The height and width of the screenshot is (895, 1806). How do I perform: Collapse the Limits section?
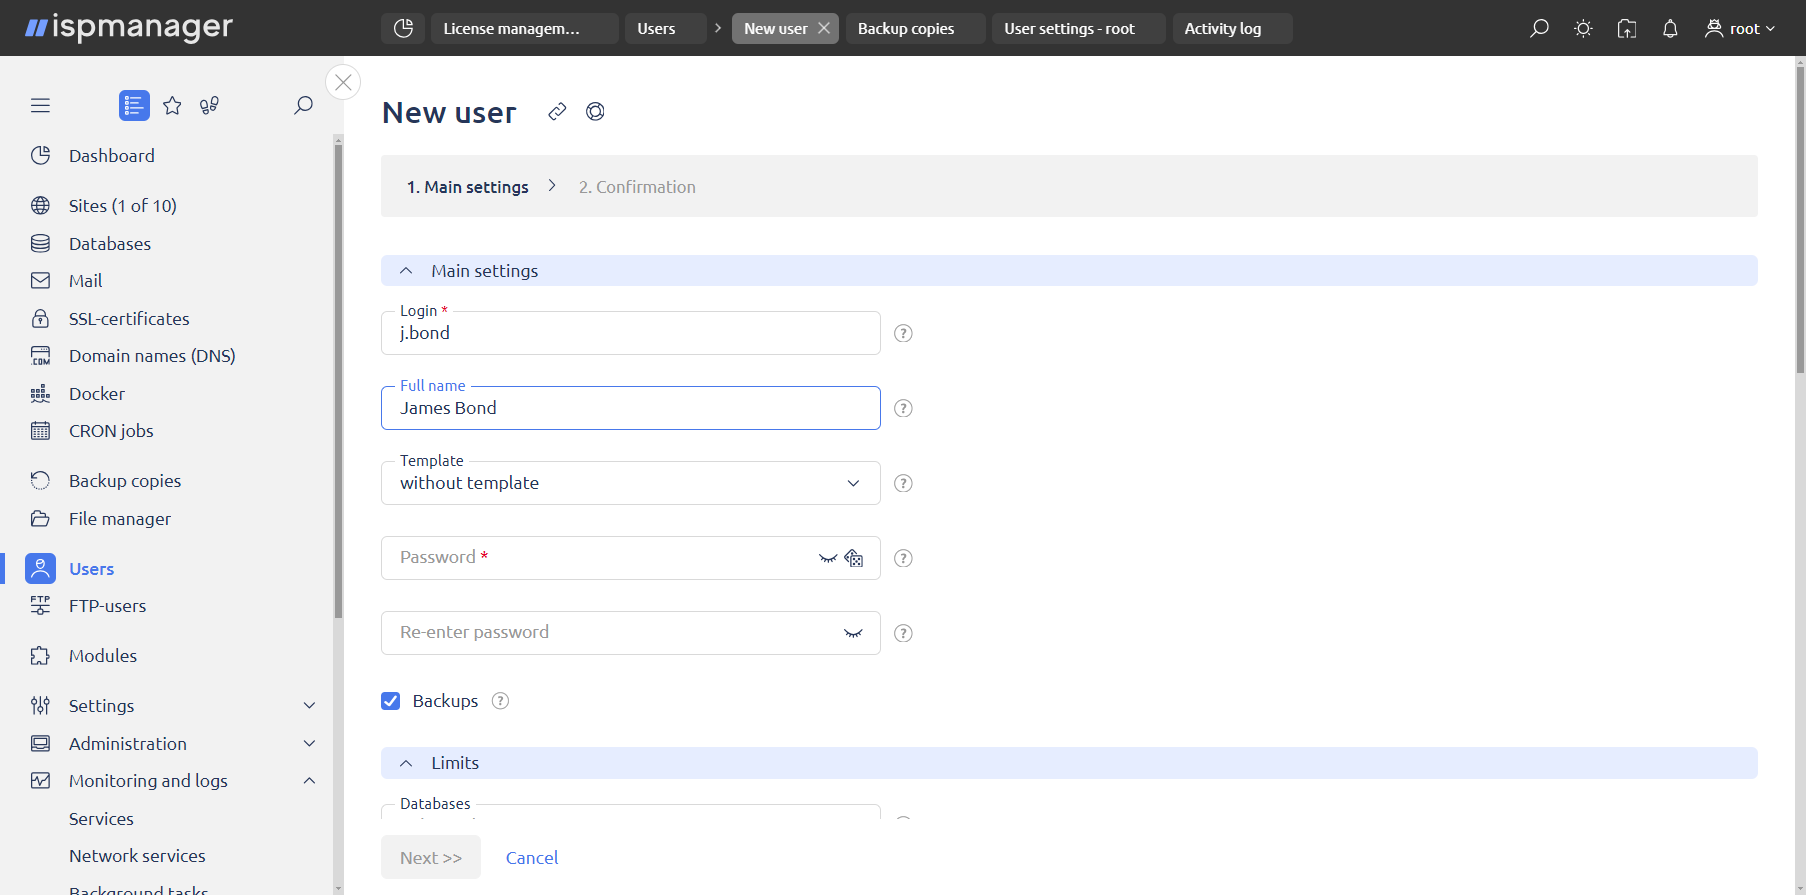coord(406,763)
